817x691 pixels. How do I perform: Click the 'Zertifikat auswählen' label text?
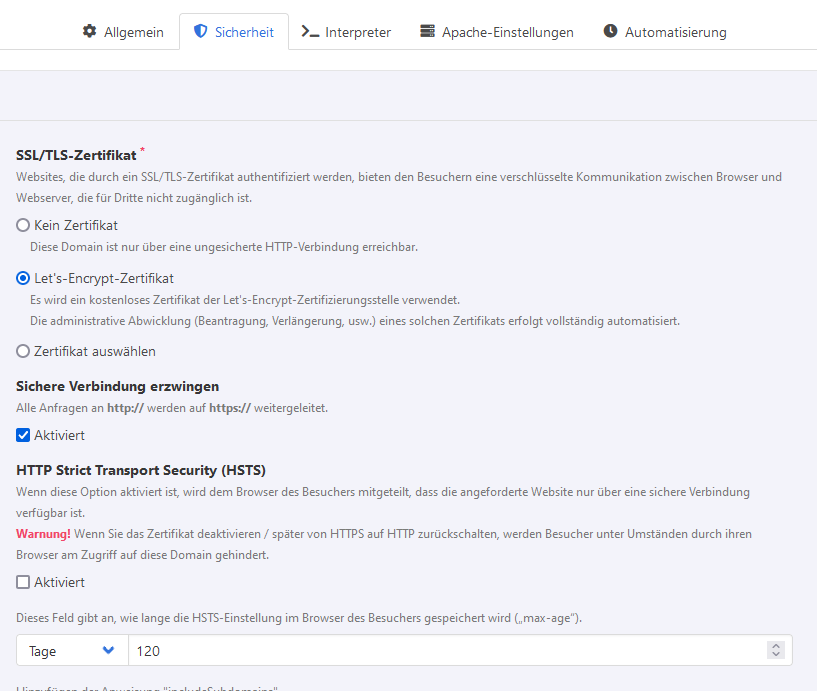[x=95, y=351]
